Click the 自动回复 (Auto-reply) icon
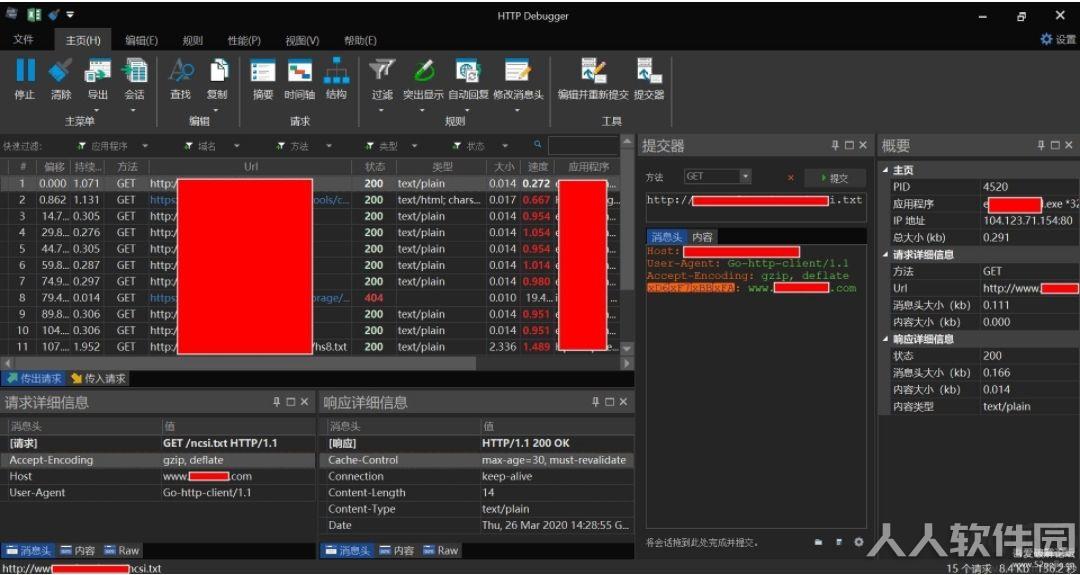1080x575 pixels. pos(468,70)
